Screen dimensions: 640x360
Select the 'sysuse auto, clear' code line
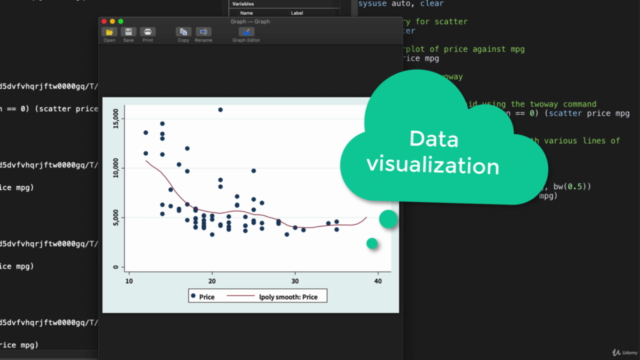point(401,4)
